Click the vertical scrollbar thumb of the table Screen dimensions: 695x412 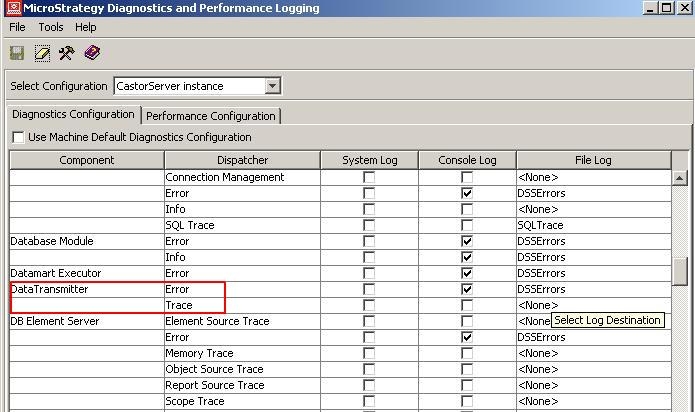pos(679,271)
